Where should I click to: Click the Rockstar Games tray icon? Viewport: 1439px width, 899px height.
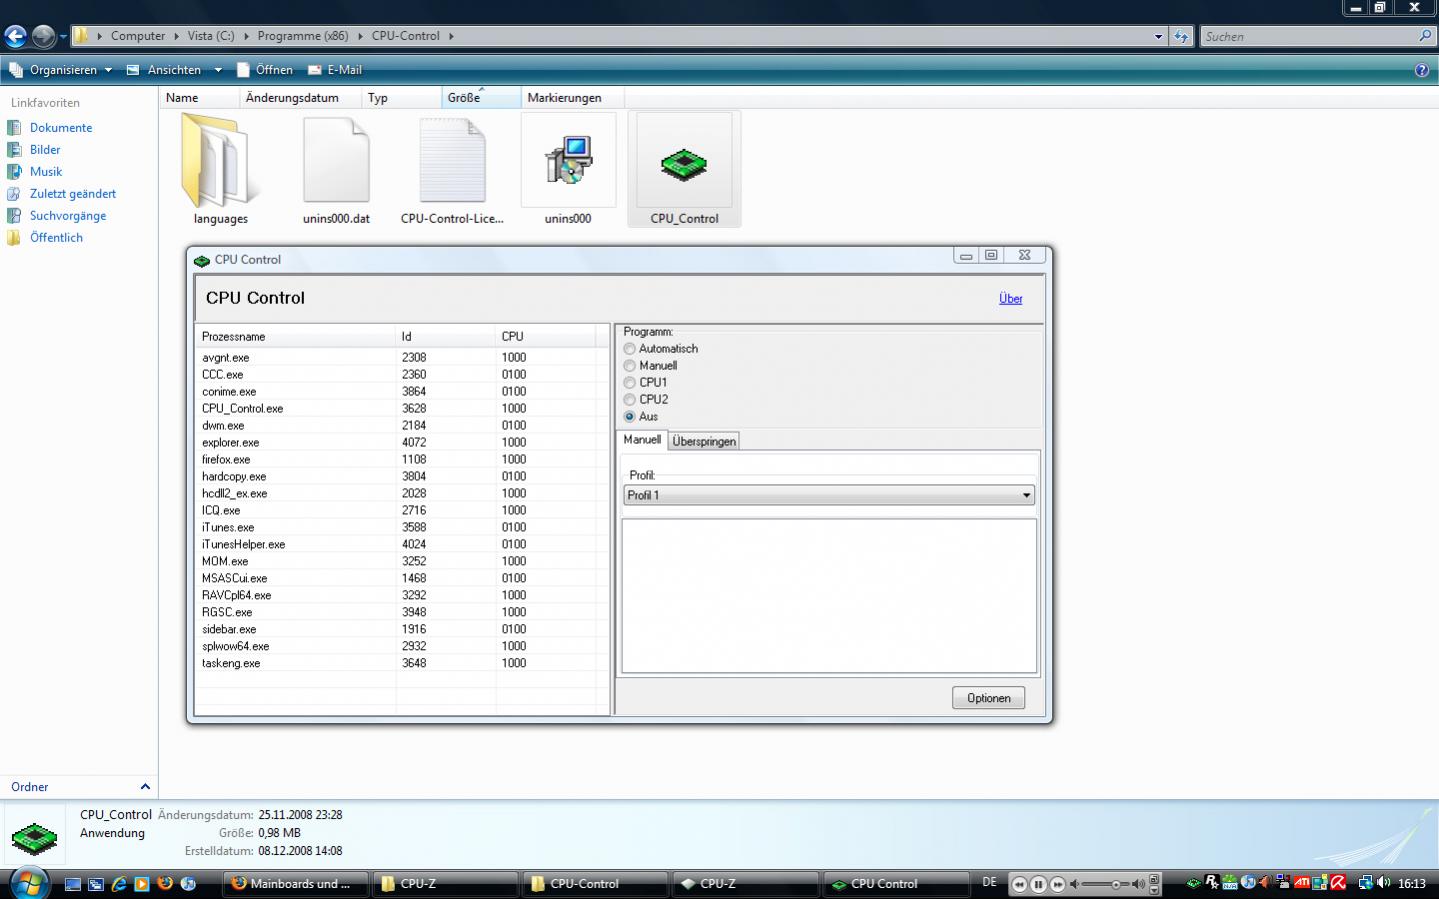[x=1212, y=883]
